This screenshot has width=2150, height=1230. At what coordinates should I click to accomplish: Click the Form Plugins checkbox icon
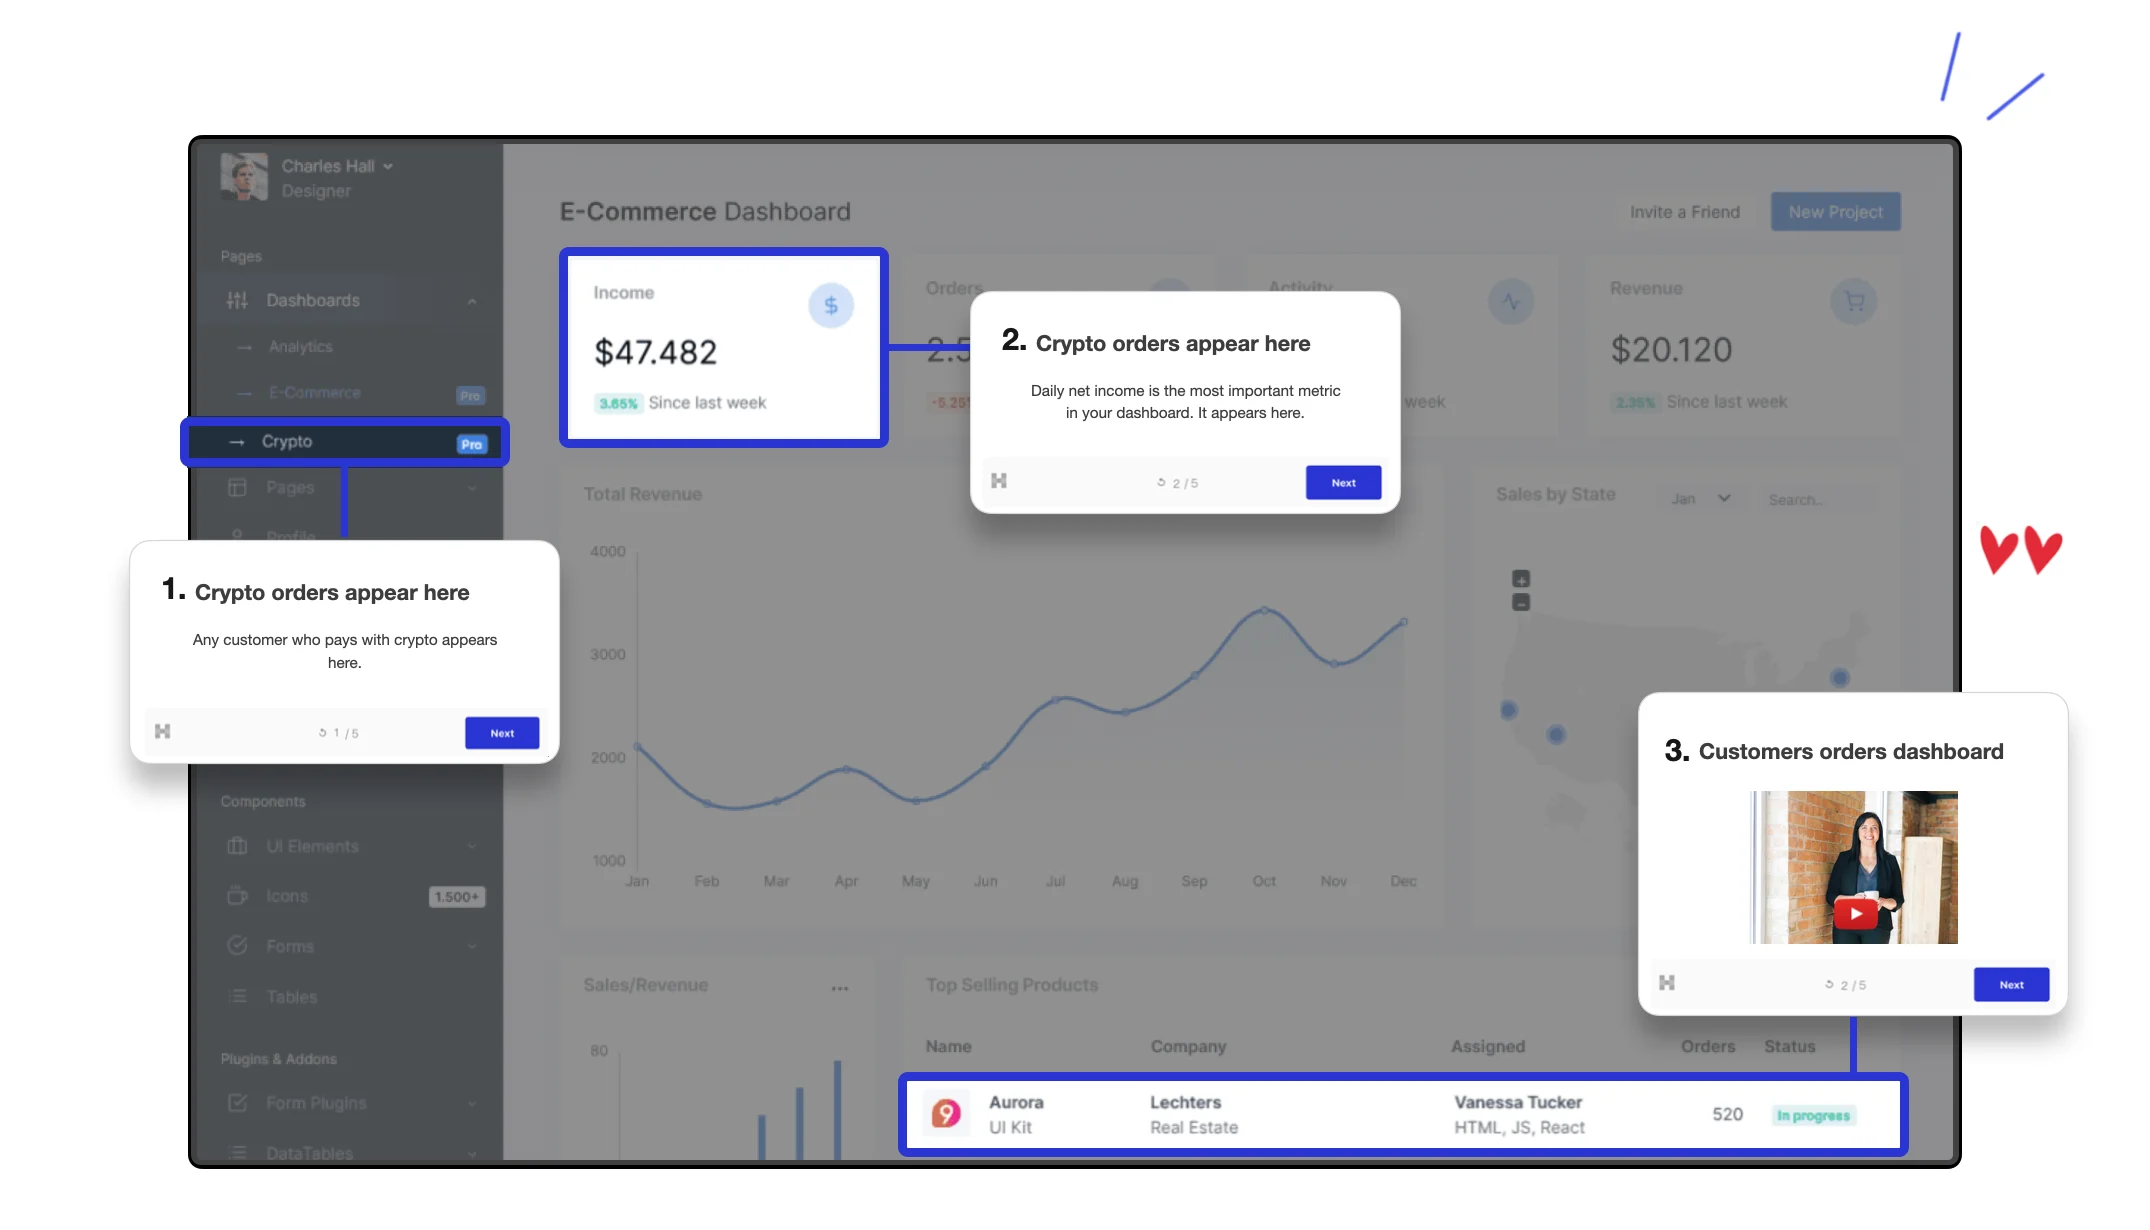pos(237,1103)
